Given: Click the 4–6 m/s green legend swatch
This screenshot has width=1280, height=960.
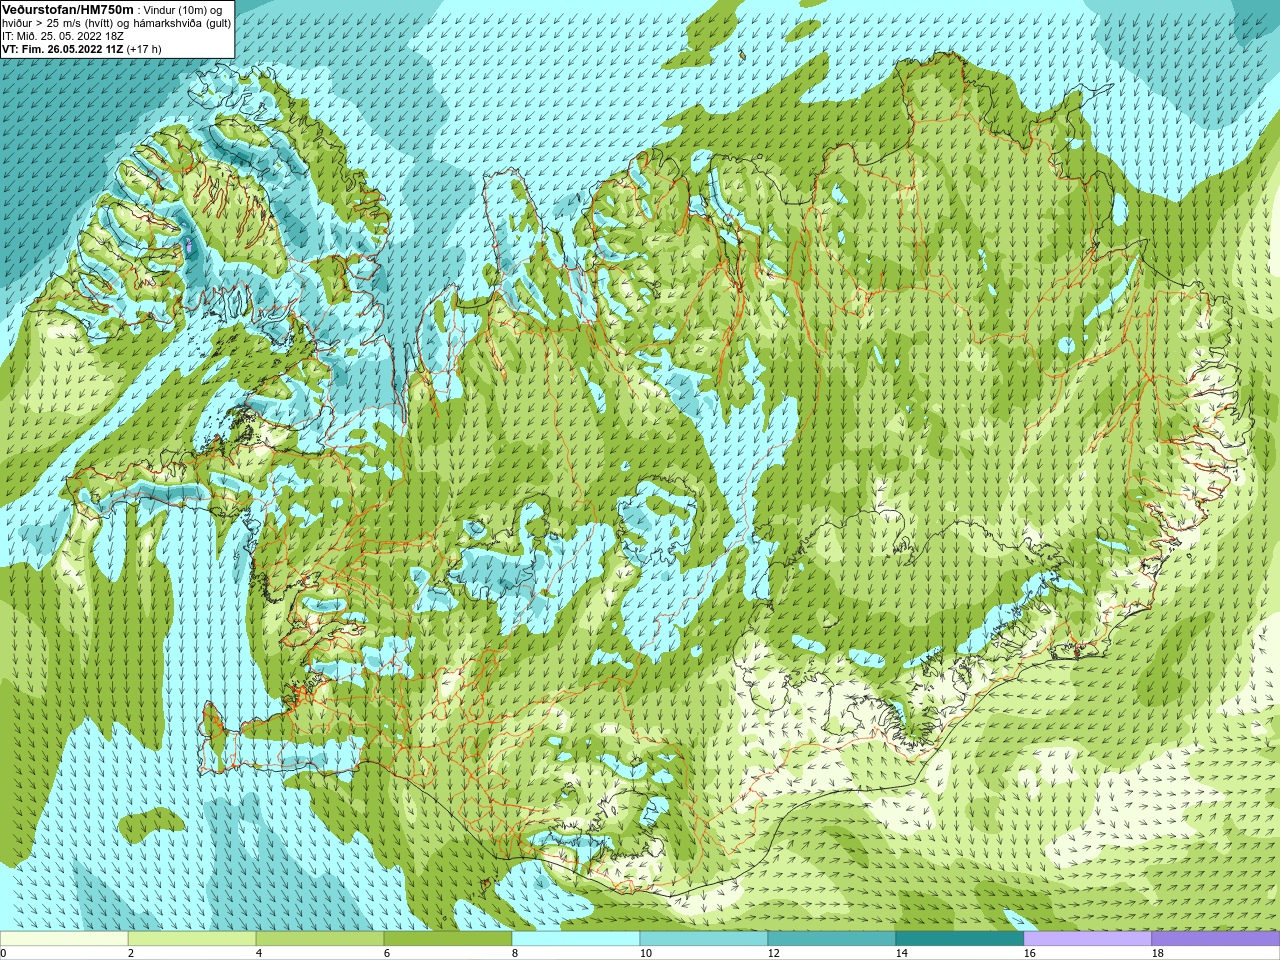Looking at the screenshot, I should (320, 939).
